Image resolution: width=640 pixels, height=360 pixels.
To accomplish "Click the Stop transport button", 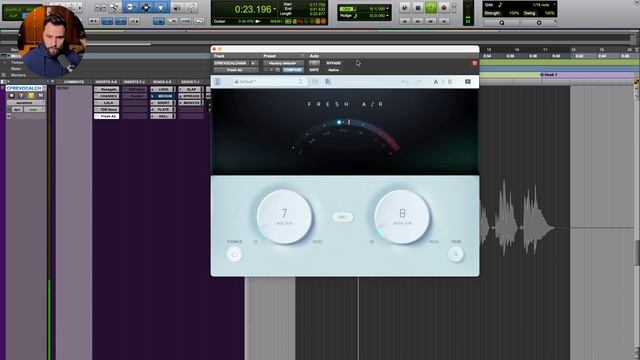I will [418, 7].
